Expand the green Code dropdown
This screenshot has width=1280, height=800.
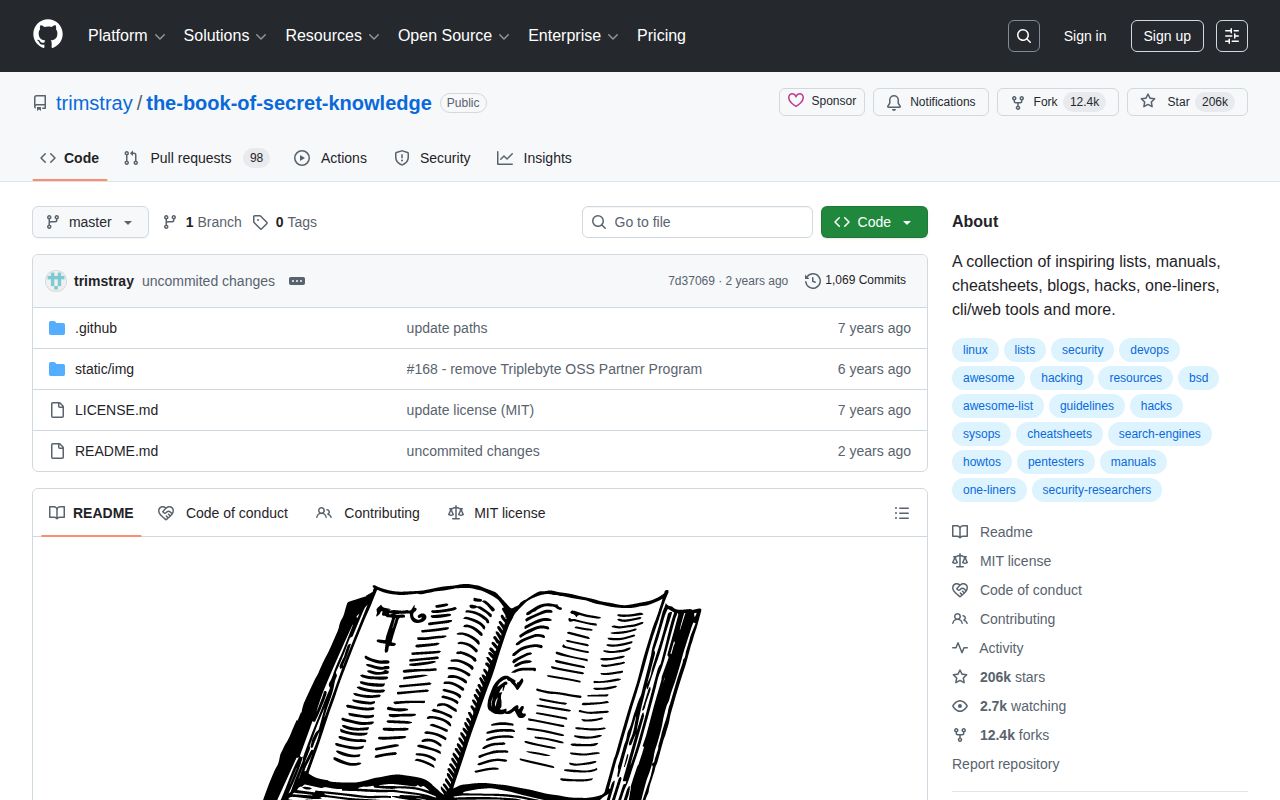point(873,222)
